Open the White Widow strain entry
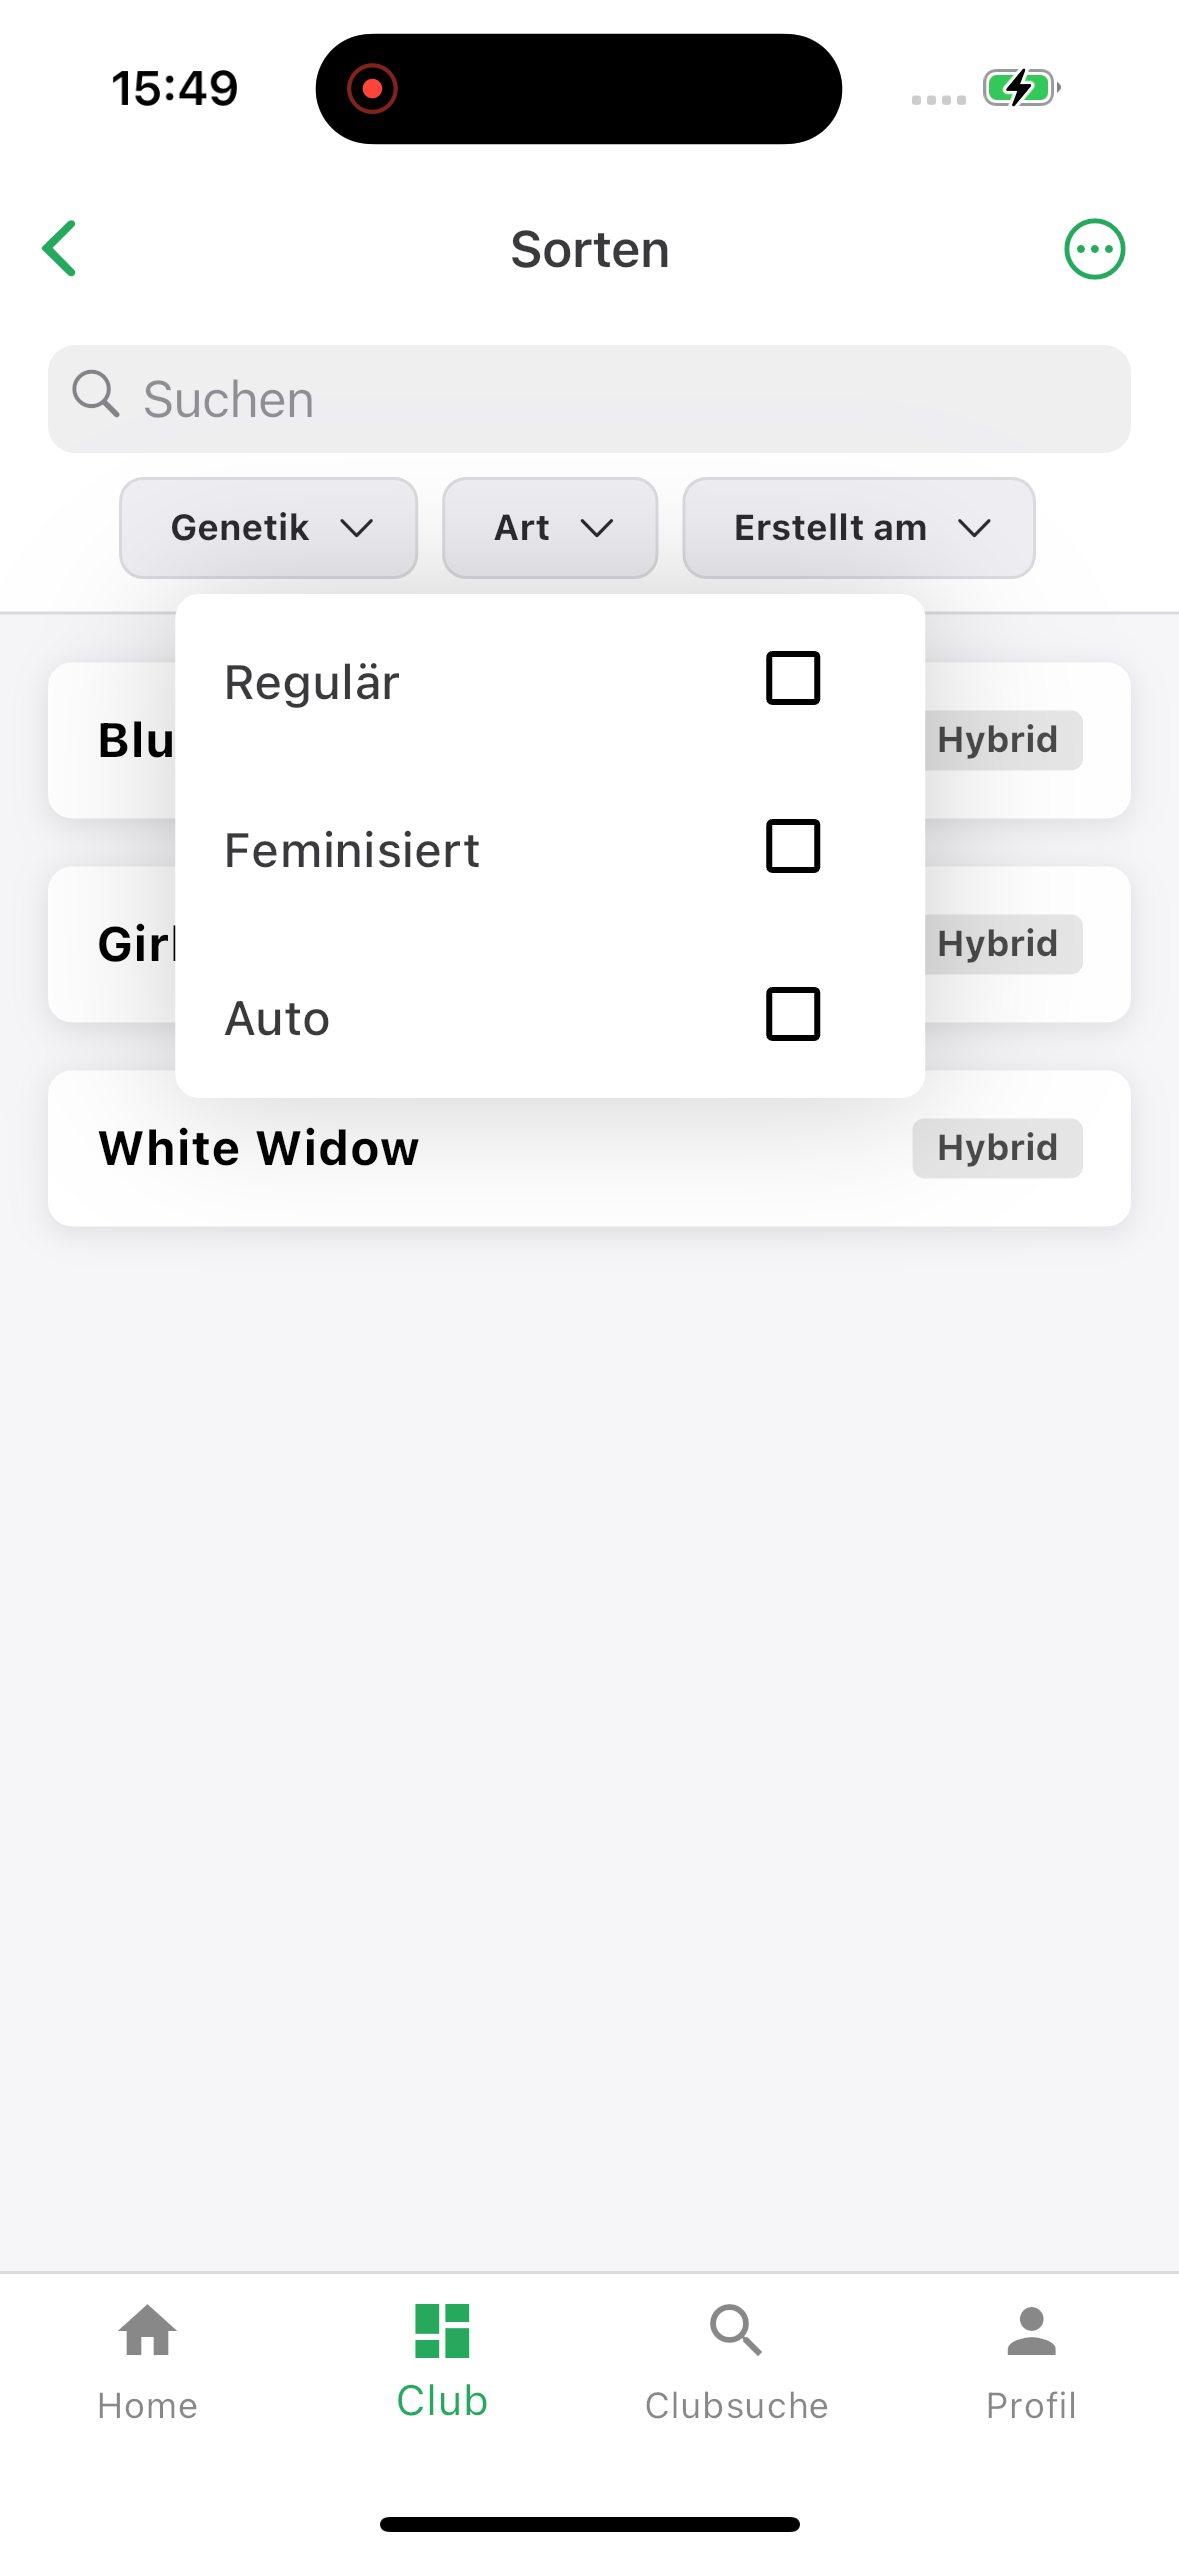Image resolution: width=1179 pixels, height=2556 pixels. [589, 1148]
